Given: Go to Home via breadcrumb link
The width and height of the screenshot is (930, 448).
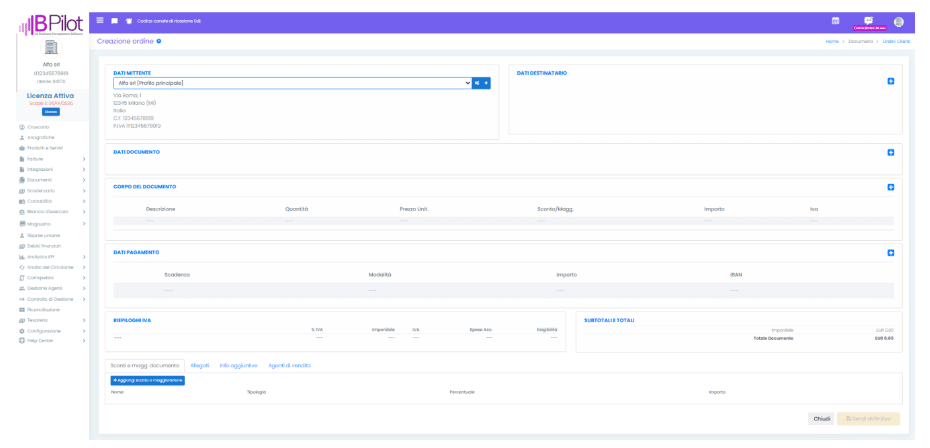Looking at the screenshot, I should [x=831, y=41].
